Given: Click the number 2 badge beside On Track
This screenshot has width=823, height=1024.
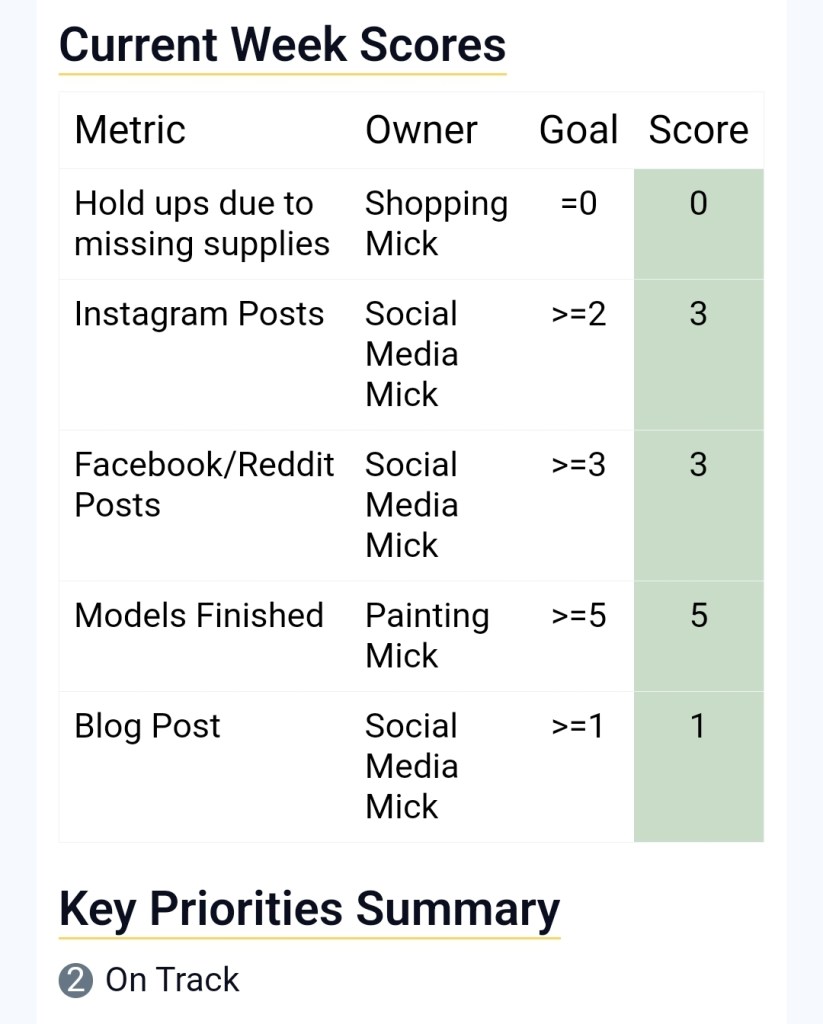Looking at the screenshot, I should tap(76, 981).
